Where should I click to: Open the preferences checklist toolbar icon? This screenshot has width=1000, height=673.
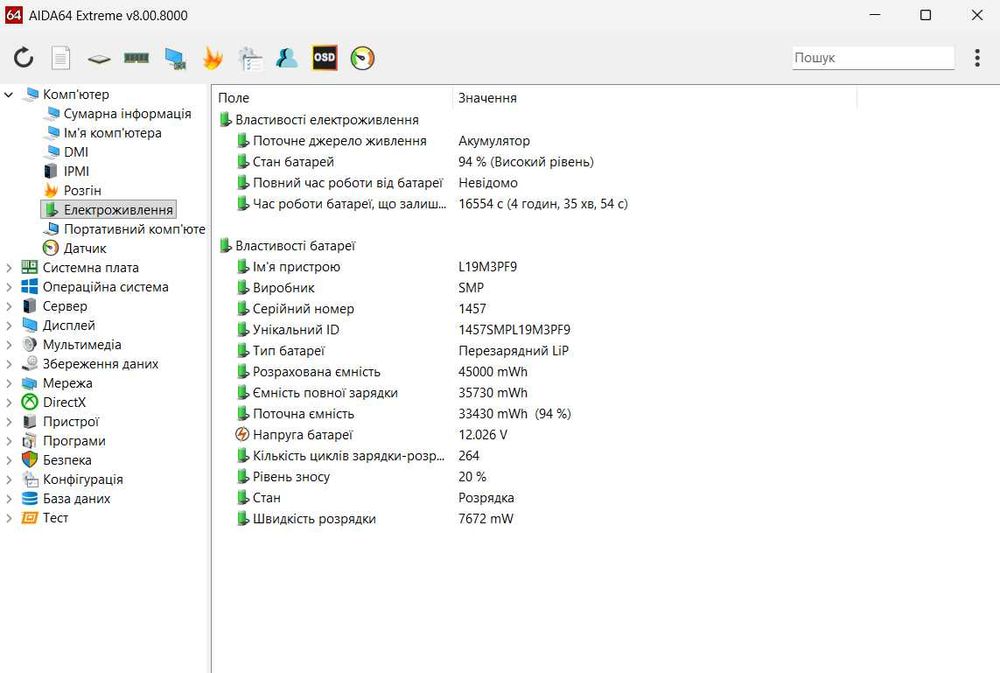pyautogui.click(x=249, y=58)
